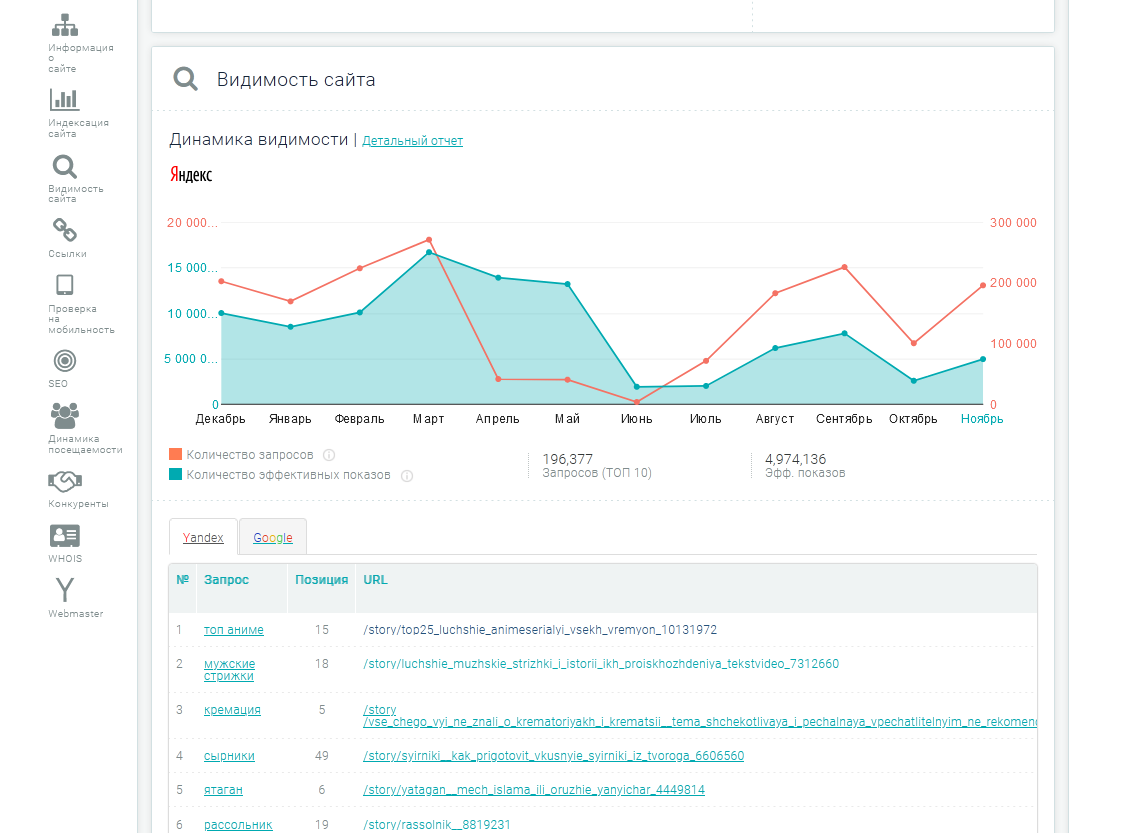Screen dimensions: 1136x833
Task: Open the site information sitemap icon
Action: coord(65,26)
